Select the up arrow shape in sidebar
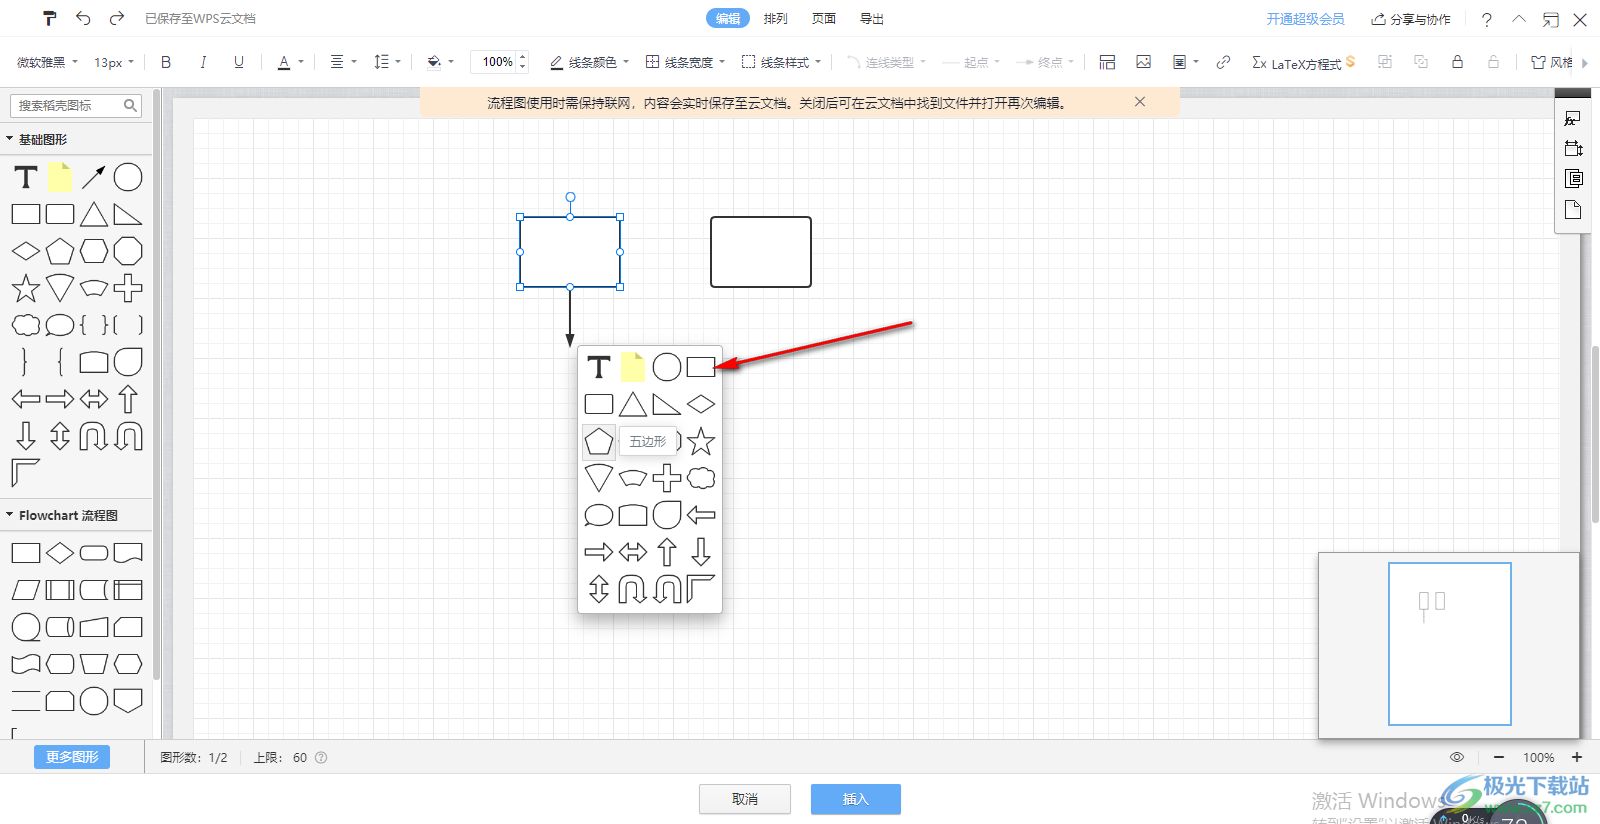The height and width of the screenshot is (824, 1600). (x=128, y=399)
